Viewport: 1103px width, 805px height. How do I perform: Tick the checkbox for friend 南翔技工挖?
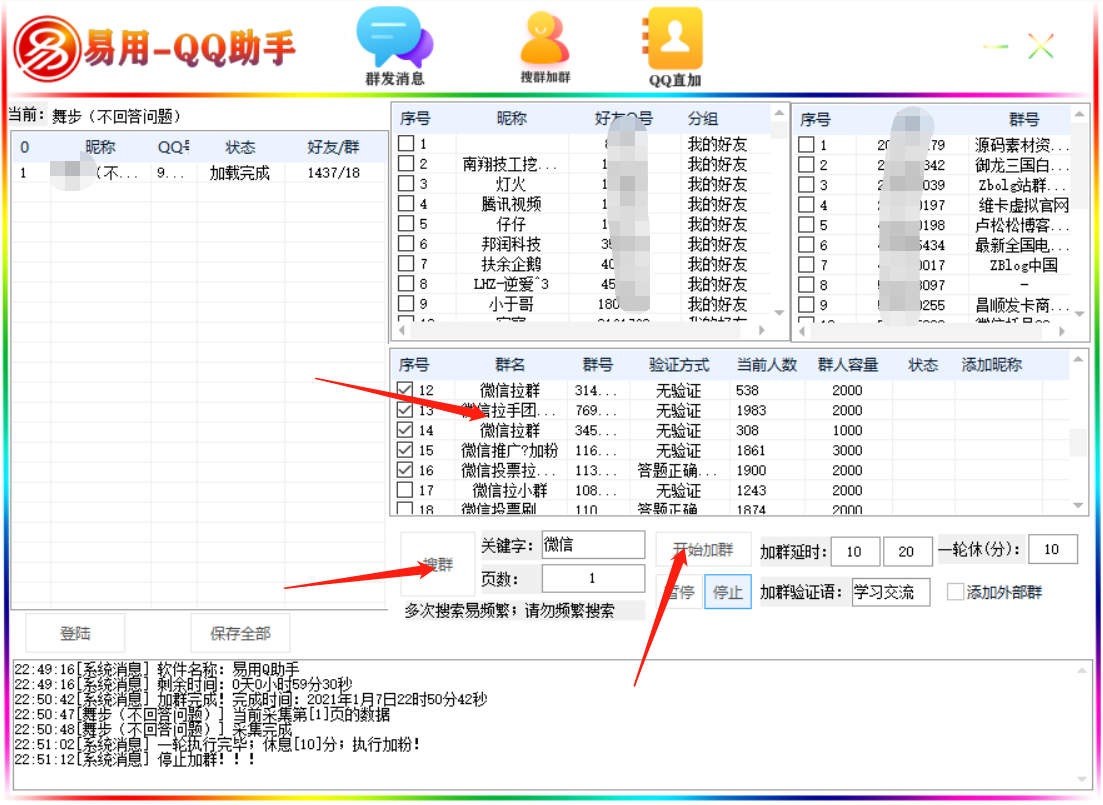tap(406, 163)
